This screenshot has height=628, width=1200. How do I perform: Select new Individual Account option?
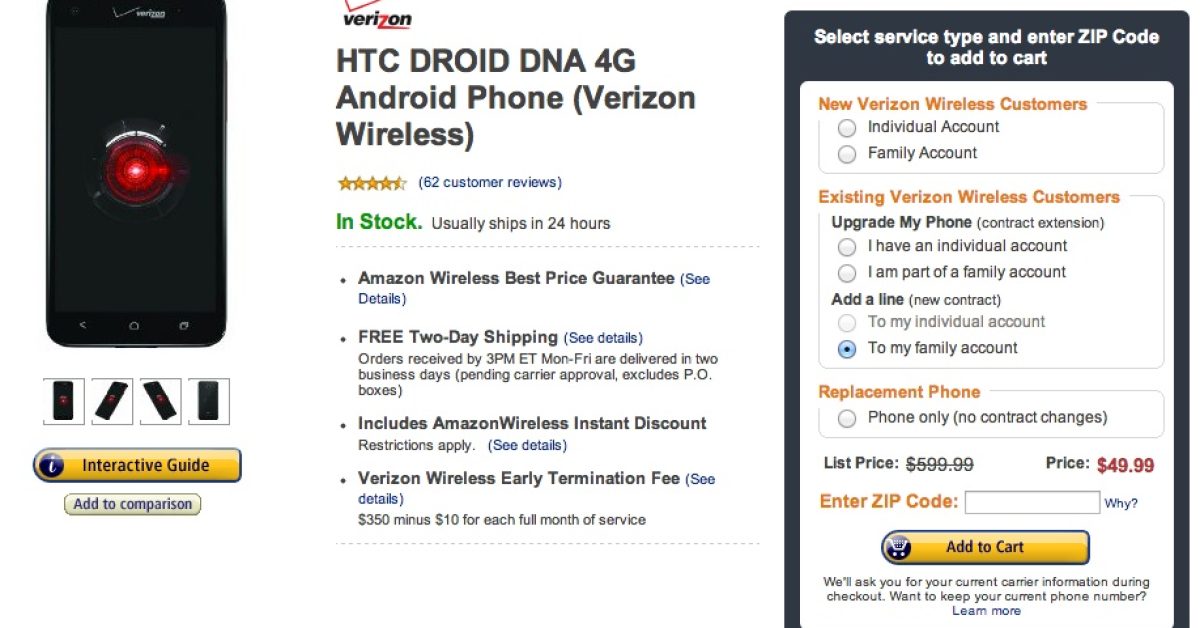[847, 128]
